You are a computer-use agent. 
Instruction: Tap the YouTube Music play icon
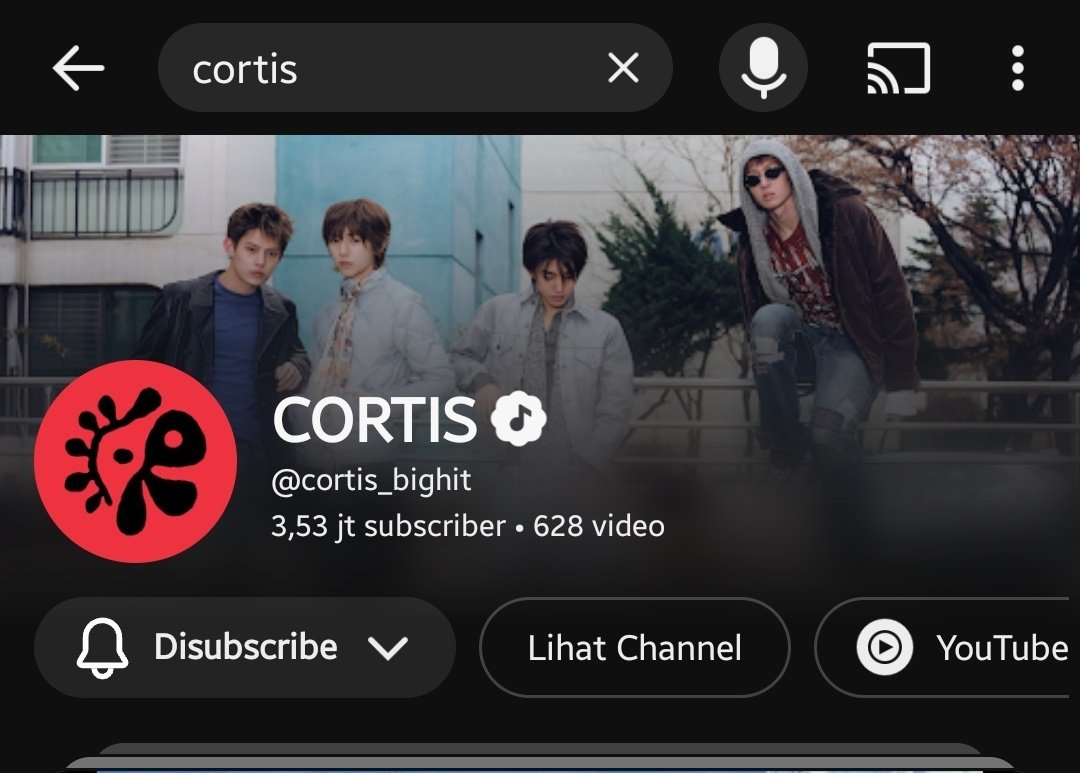(x=884, y=648)
